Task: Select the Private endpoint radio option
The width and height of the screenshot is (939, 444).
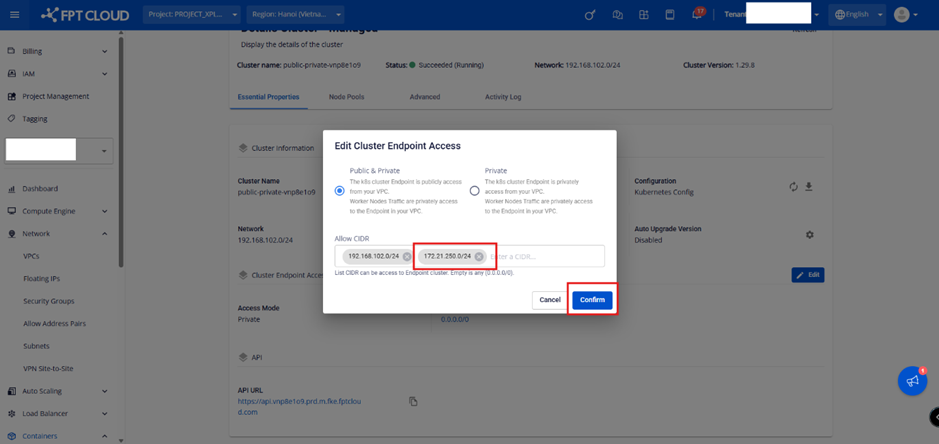Action: [x=475, y=191]
